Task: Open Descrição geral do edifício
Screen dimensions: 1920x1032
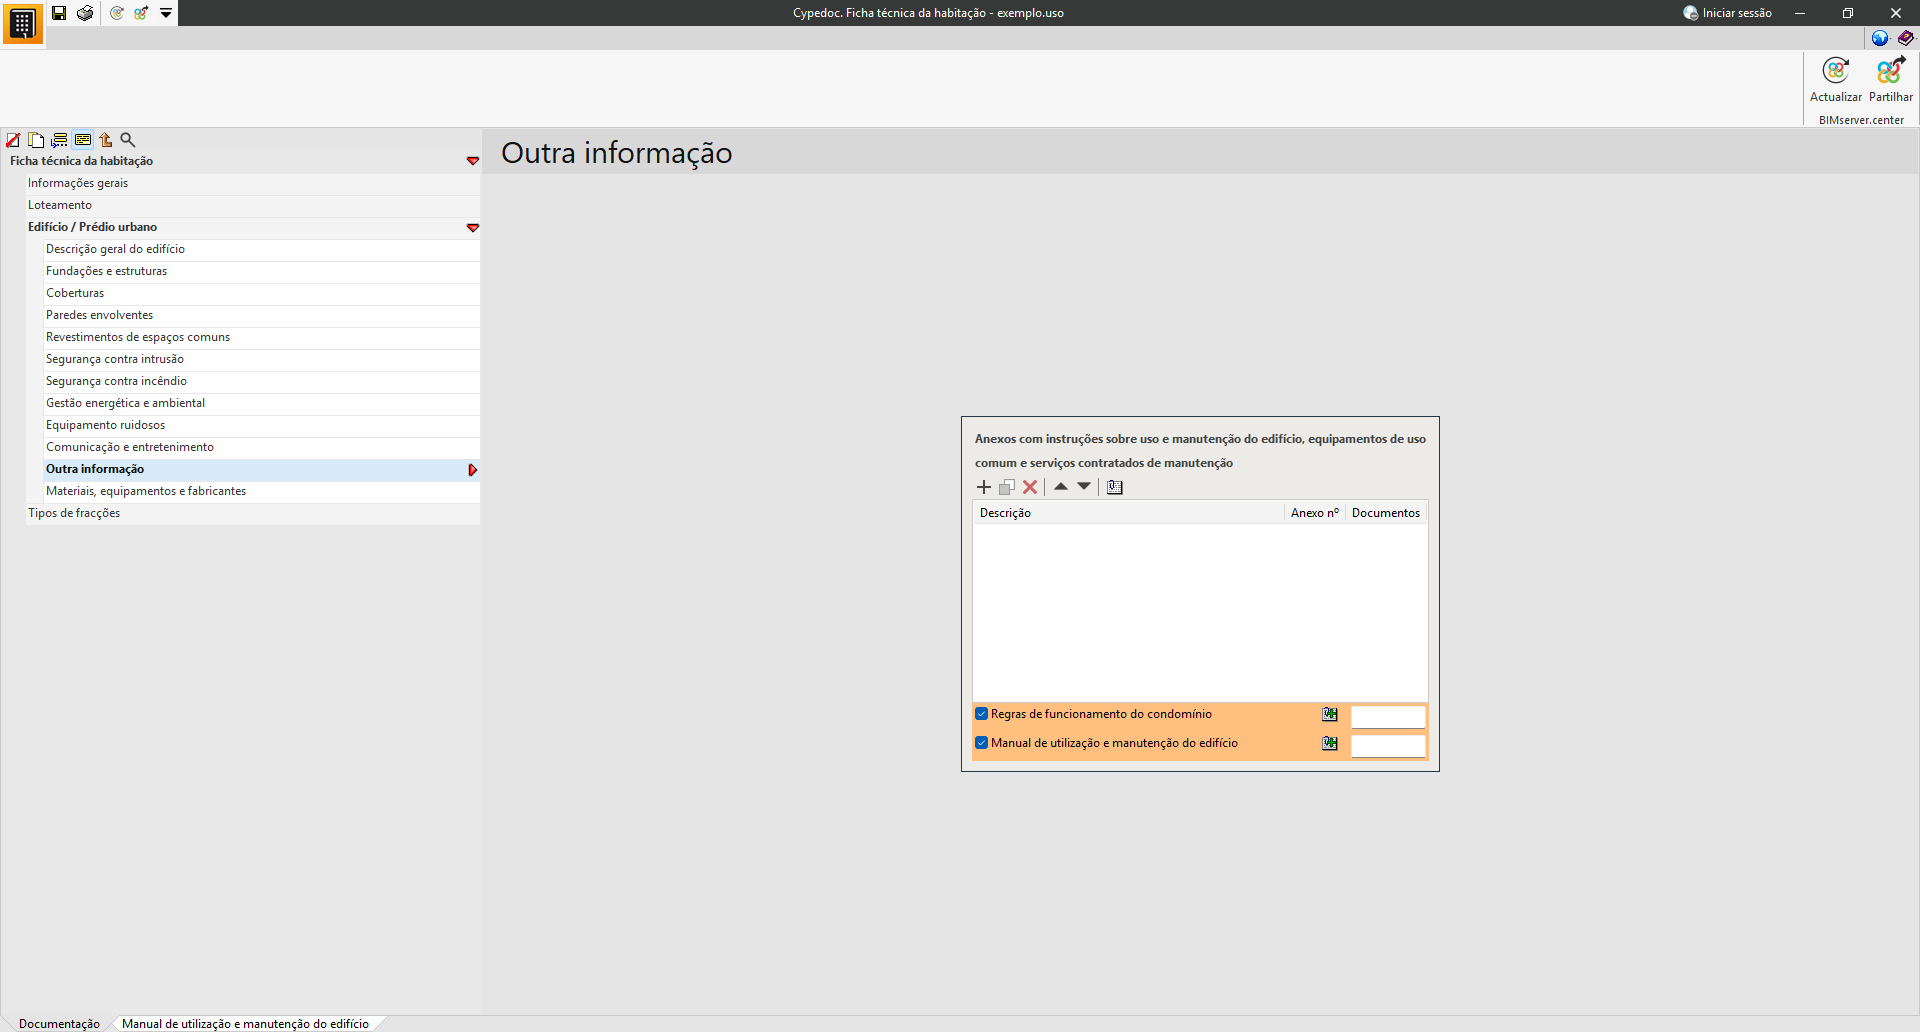Action: (x=262, y=249)
